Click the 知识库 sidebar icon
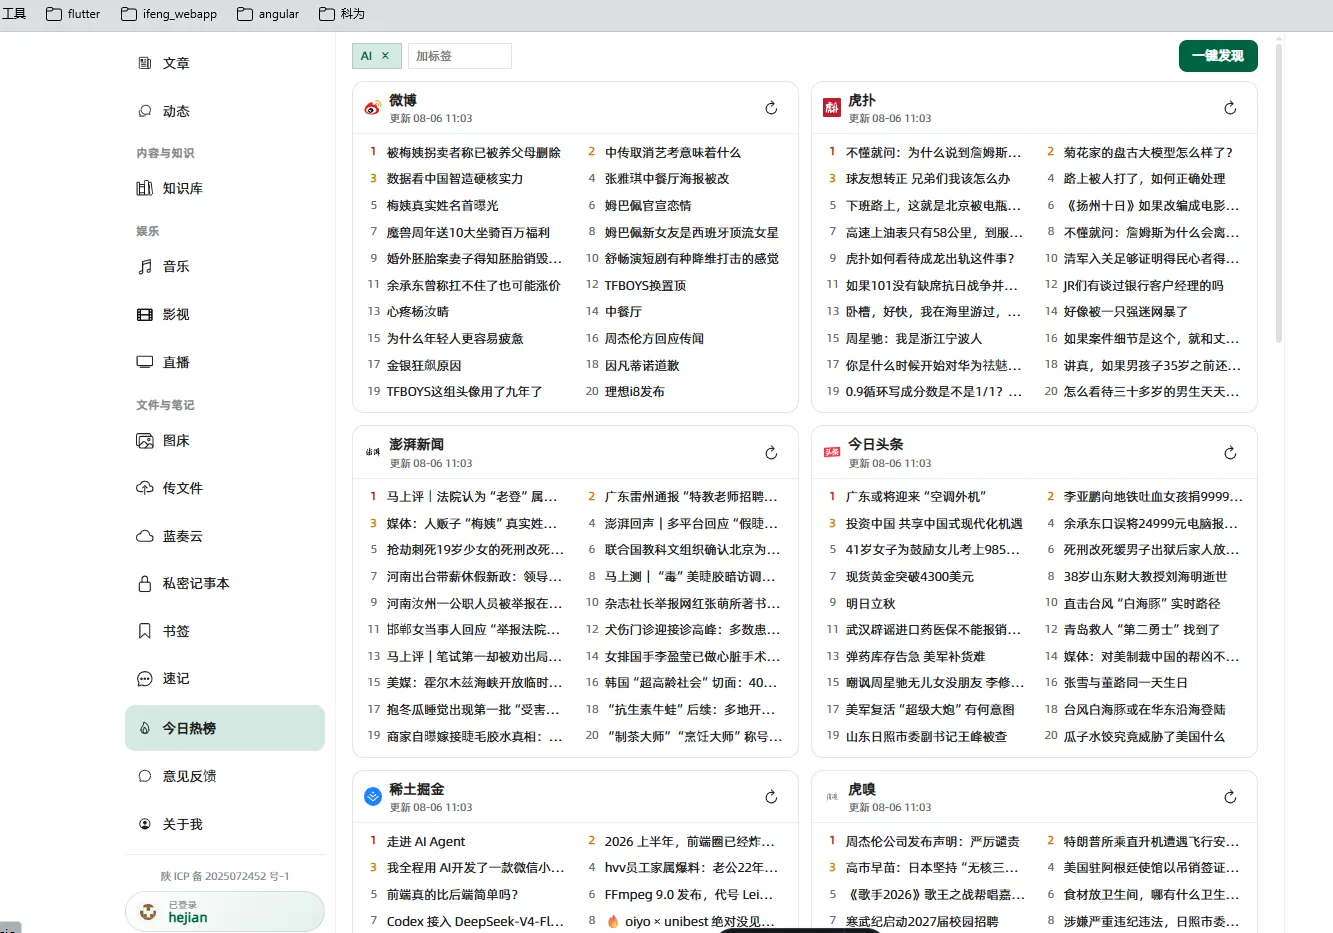This screenshot has width=1333, height=933. (145, 188)
